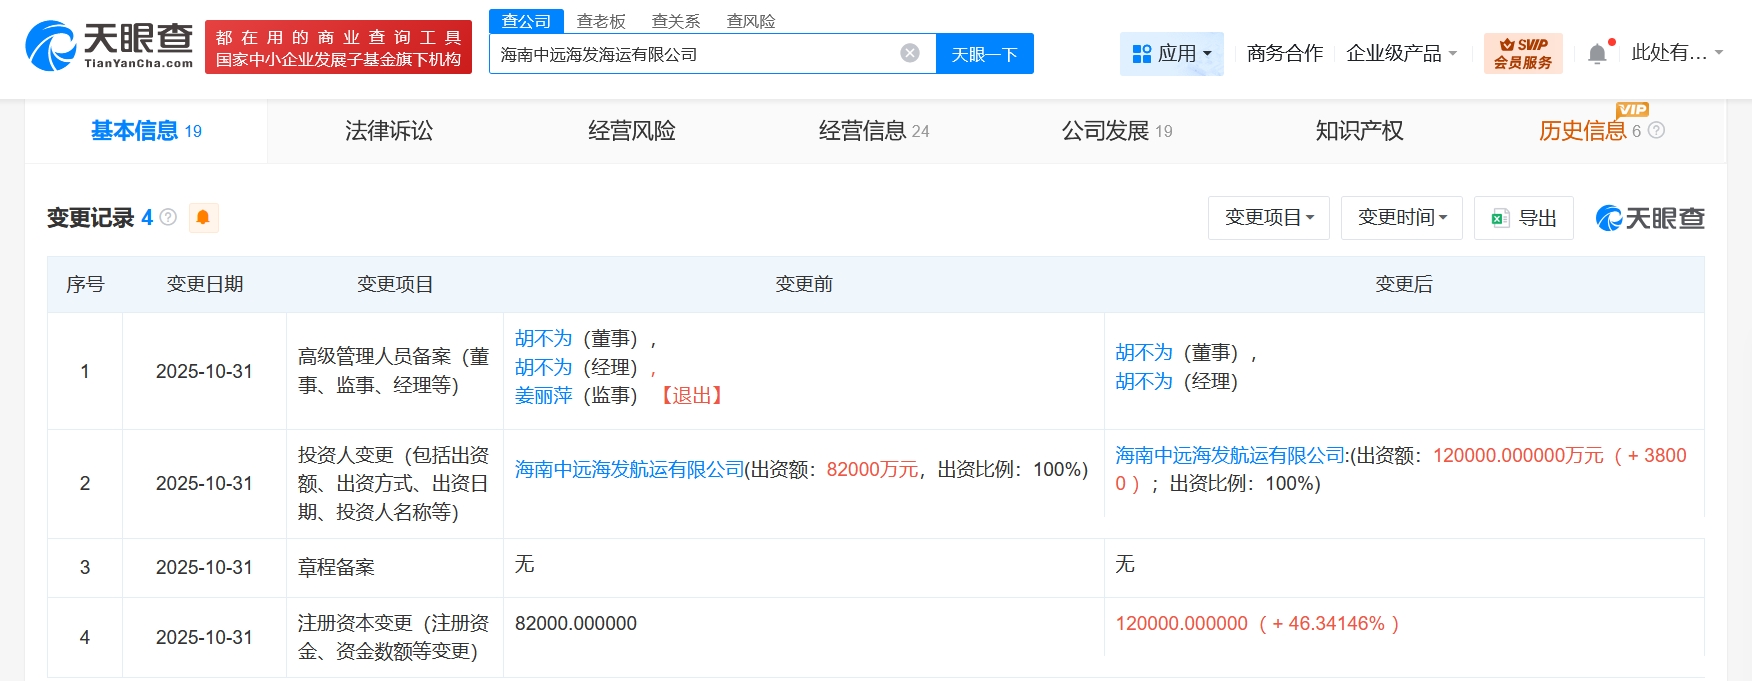Open 姜丽萍 supervisor profile link
Screen dimensions: 1752x681
point(543,396)
